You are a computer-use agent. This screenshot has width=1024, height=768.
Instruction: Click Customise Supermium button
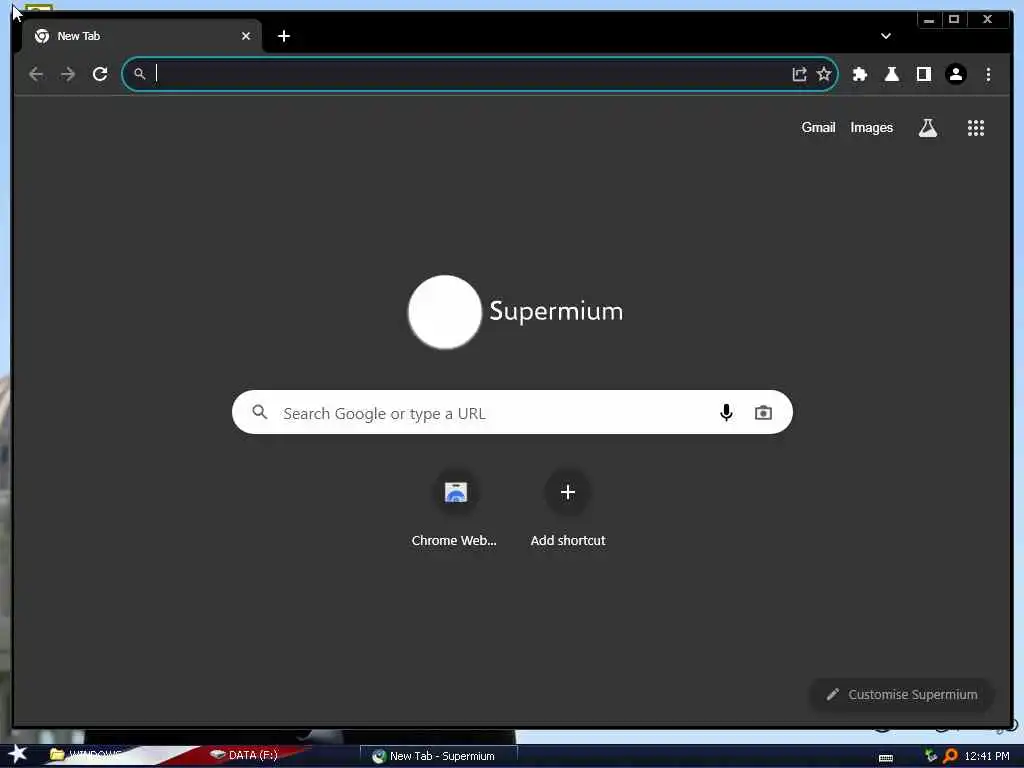(902, 694)
